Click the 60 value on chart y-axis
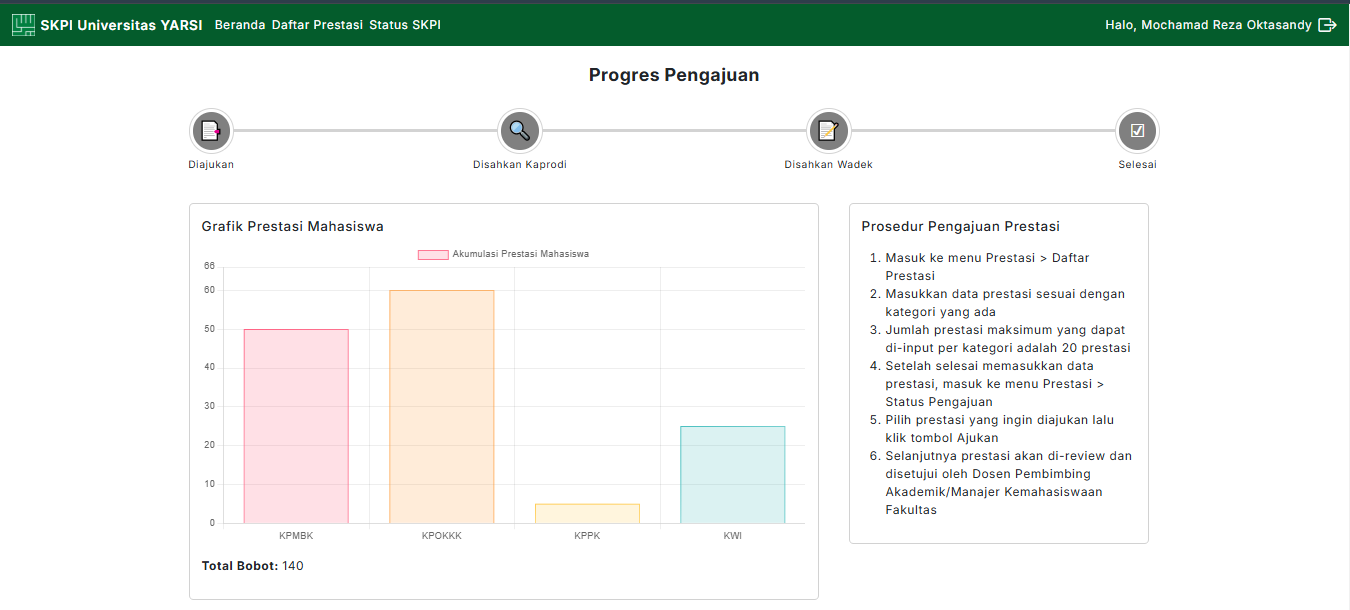This screenshot has width=1350, height=610. [209, 290]
